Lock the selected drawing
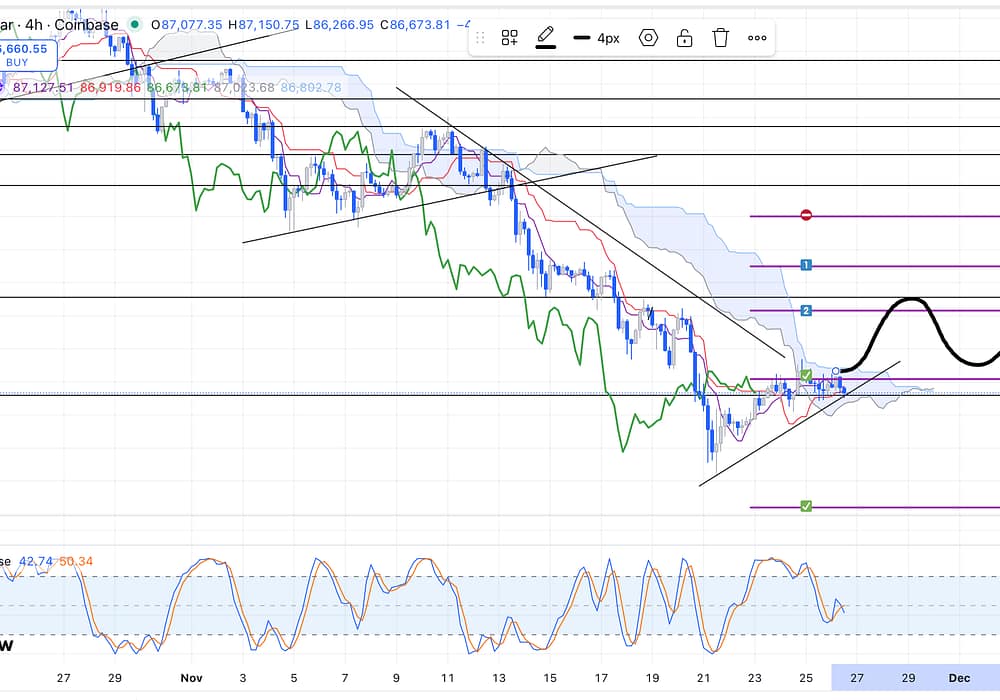Screen dimensions: 1000x700 tap(684, 38)
